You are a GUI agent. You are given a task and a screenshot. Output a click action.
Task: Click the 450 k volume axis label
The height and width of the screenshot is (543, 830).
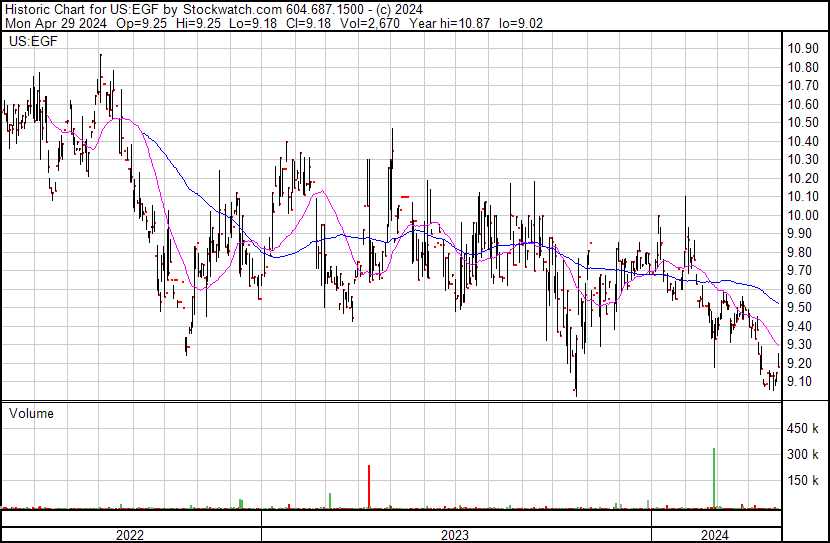(804, 429)
